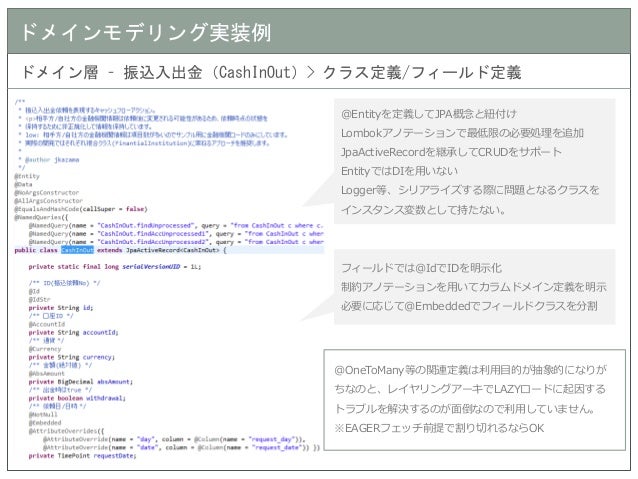Select the '@AllArgsConstructor' annotation
Screen dimensions: 638x479
coord(48,201)
